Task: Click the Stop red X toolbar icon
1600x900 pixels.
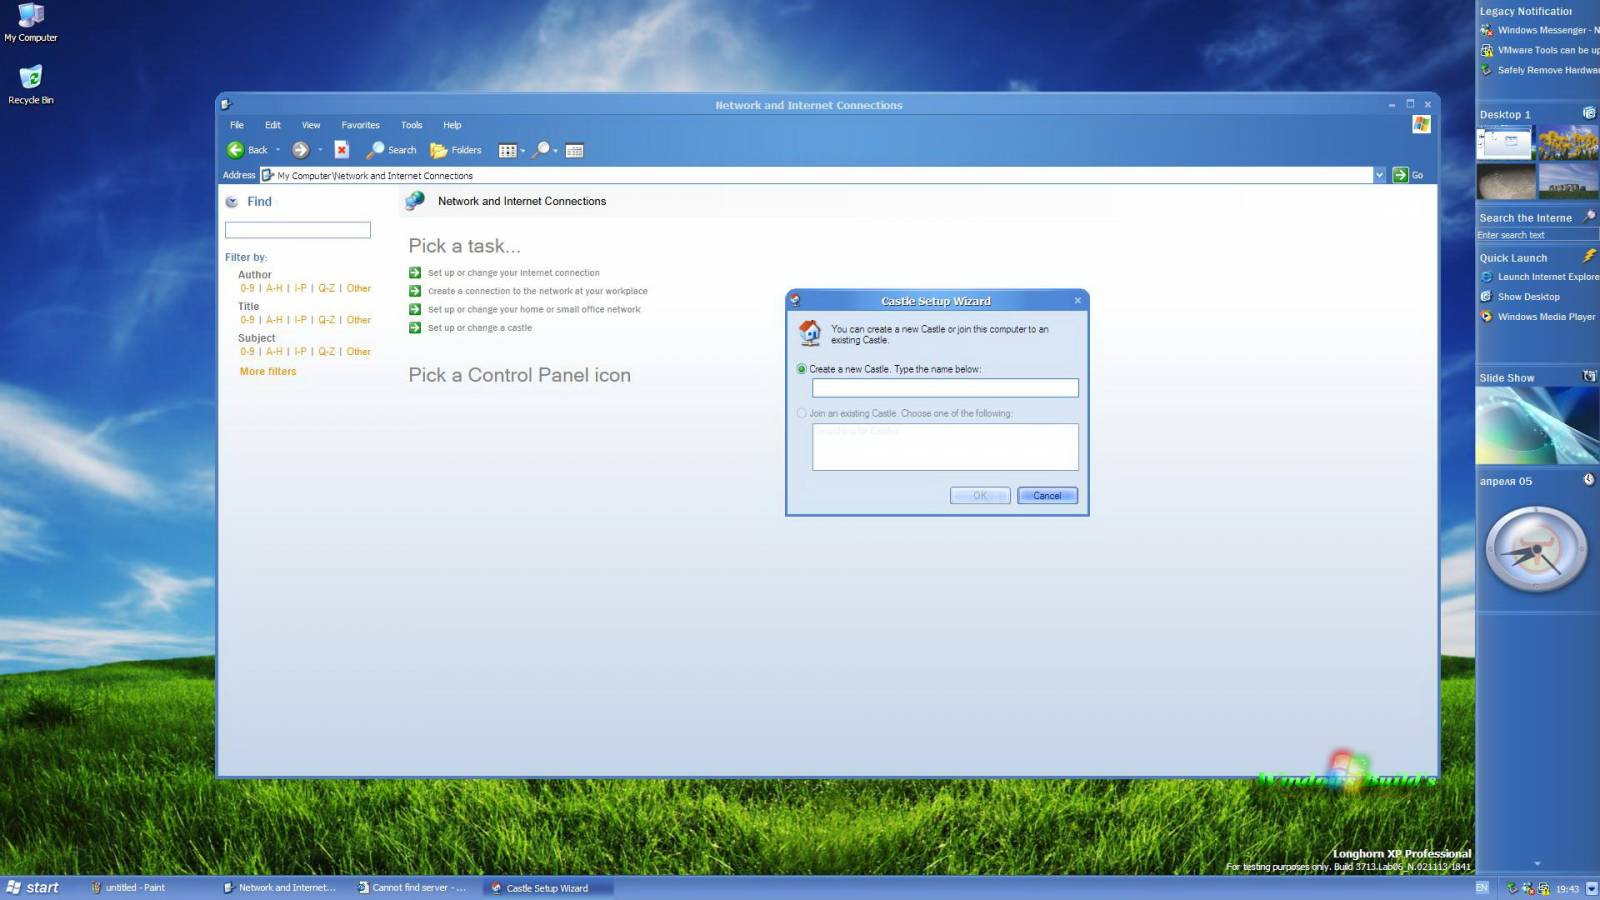Action: click(341, 150)
